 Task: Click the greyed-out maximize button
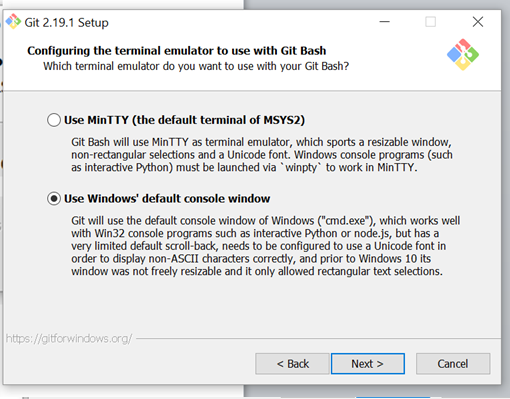(x=430, y=22)
